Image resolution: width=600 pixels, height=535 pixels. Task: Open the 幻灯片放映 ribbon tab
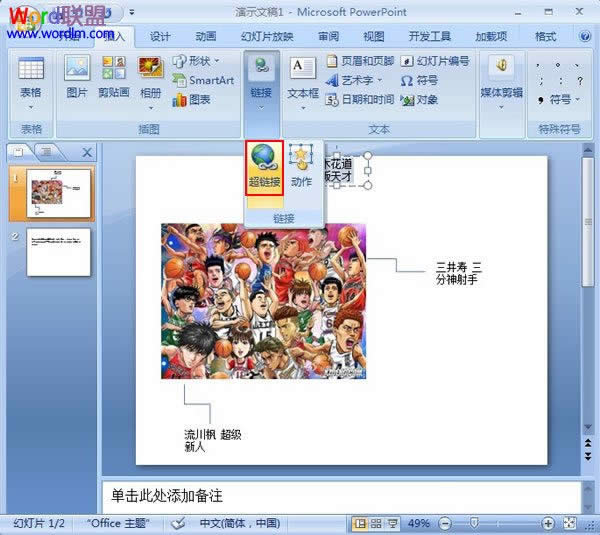point(267,36)
